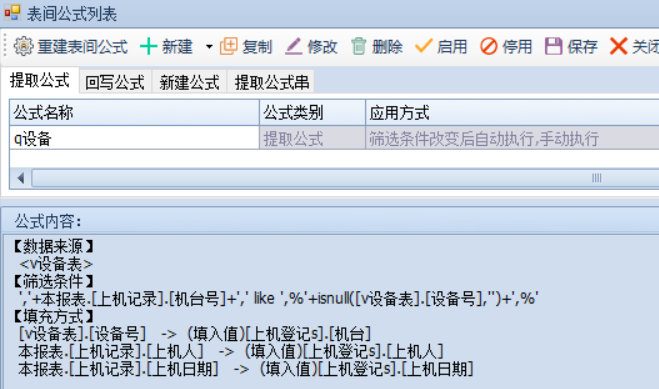The width and height of the screenshot is (659, 389).
Task: Open the dropdown arrow next to 新建
Action: click(x=209, y=47)
